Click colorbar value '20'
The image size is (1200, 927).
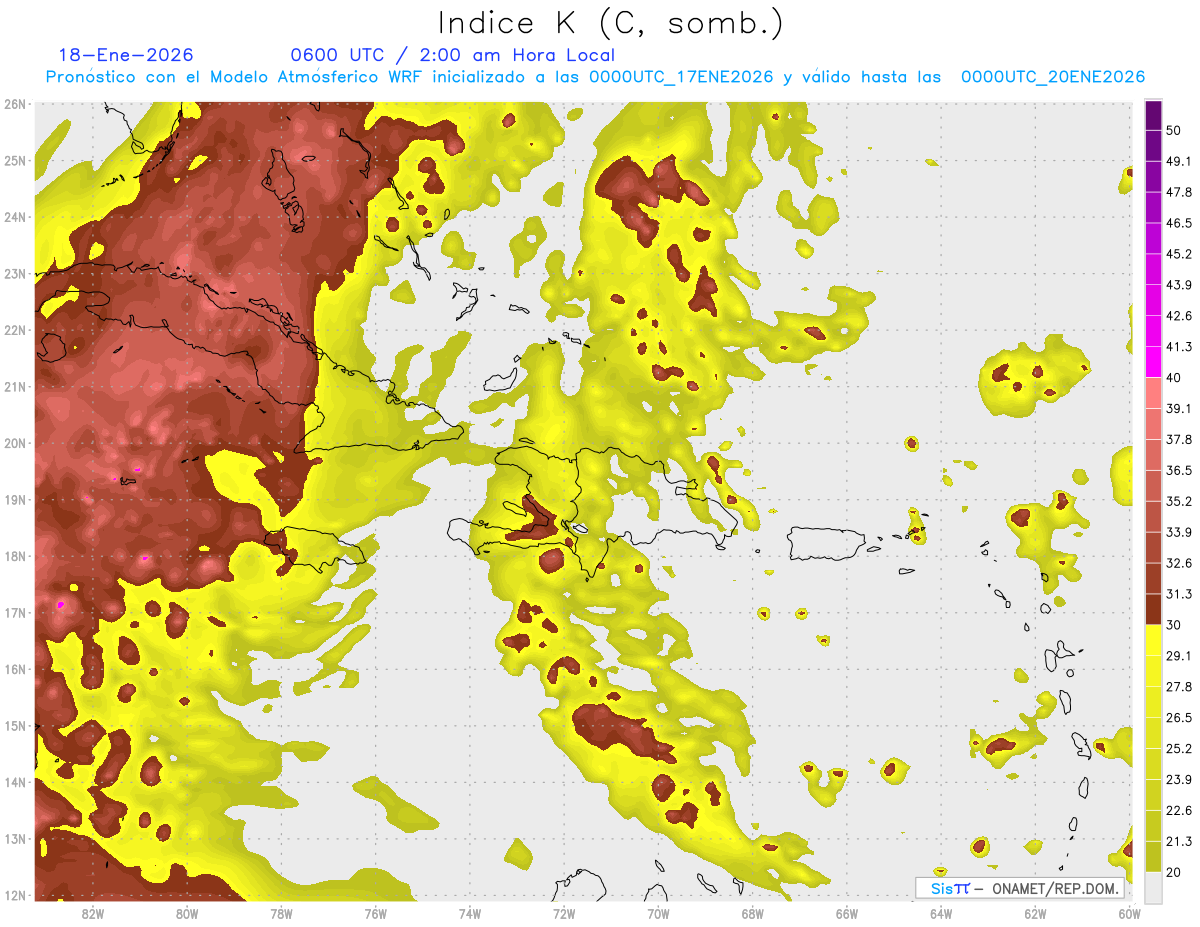(x=1174, y=873)
